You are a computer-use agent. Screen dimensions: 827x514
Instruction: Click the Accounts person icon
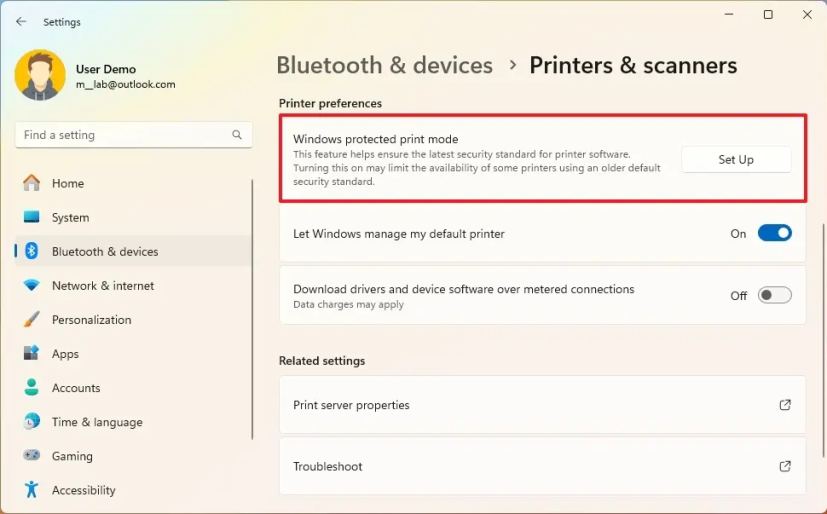(x=32, y=387)
